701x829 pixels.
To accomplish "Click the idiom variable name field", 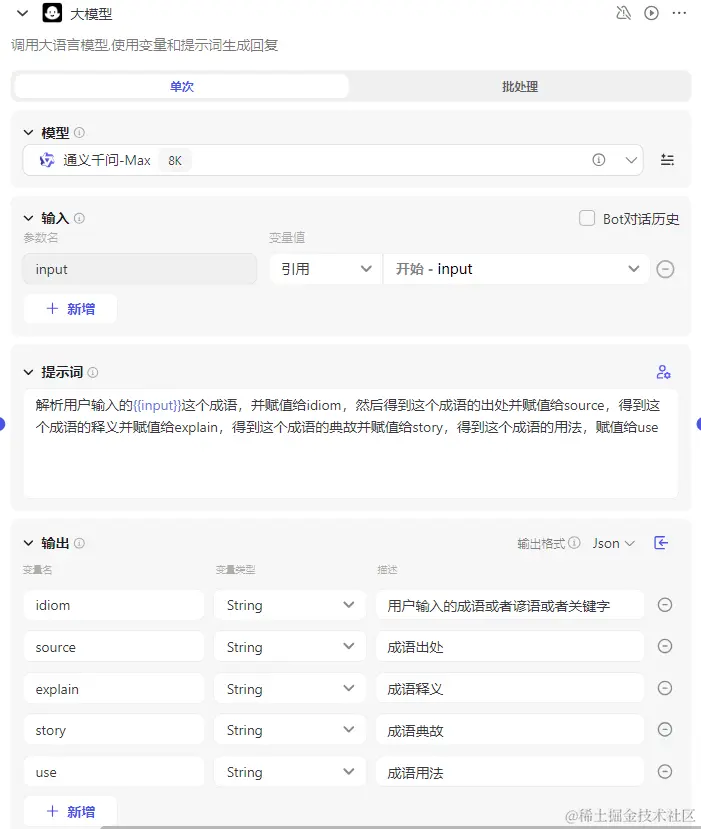I will 114,605.
